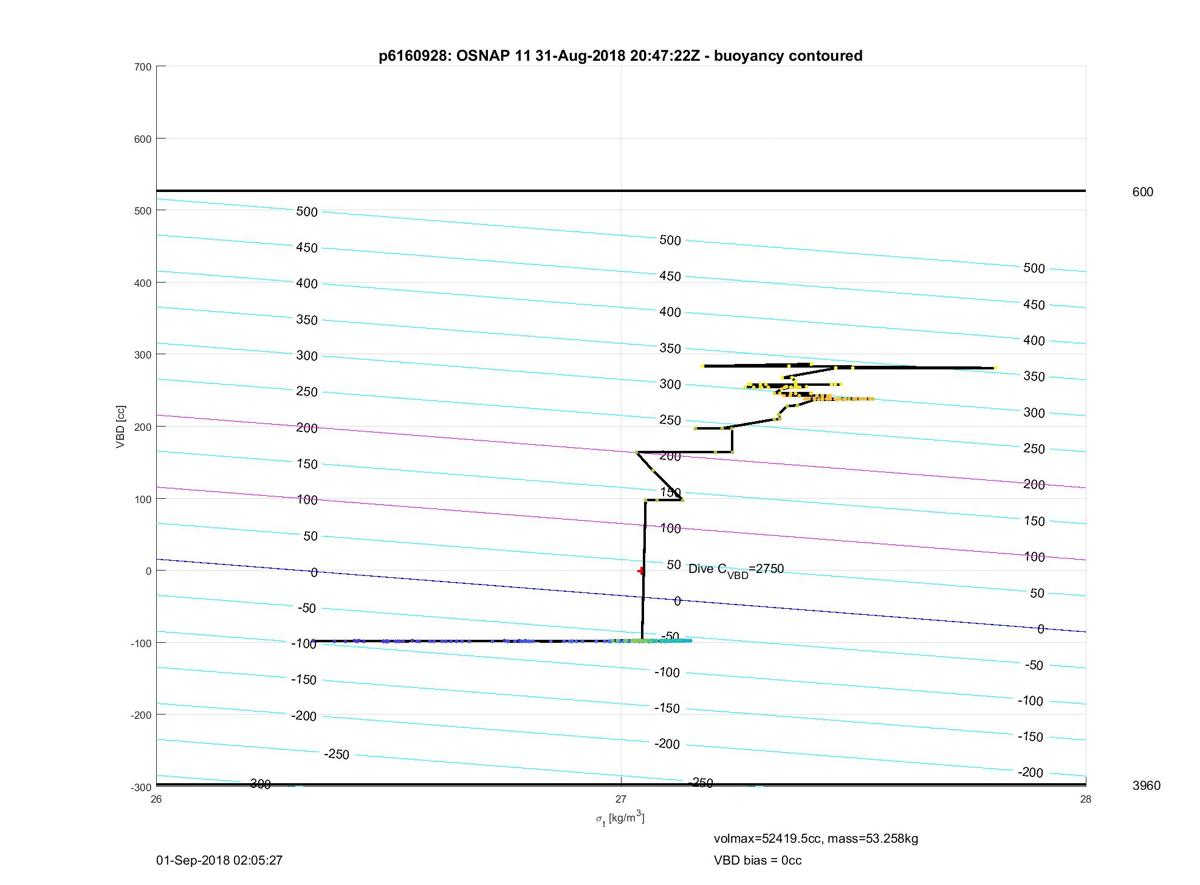Screen dimensions: 1200x885
Task: Click the y-axis tick label '0'
Action: 148,571
